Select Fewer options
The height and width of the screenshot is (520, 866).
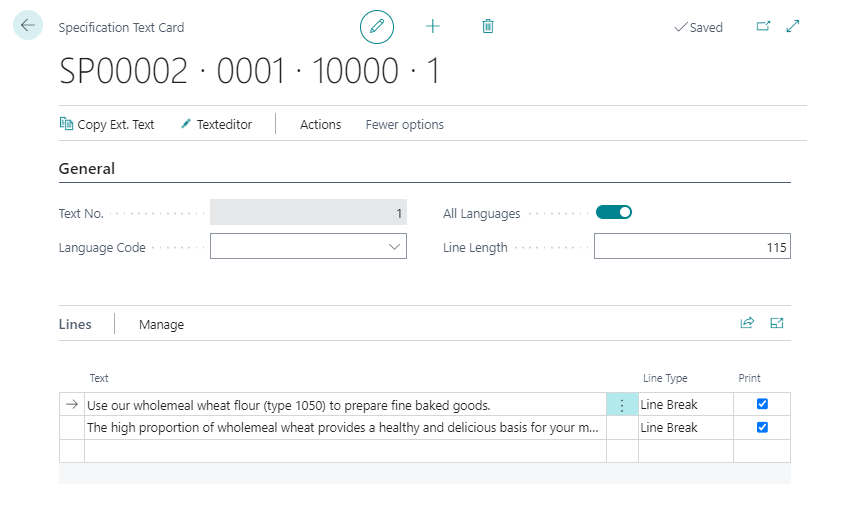(404, 125)
